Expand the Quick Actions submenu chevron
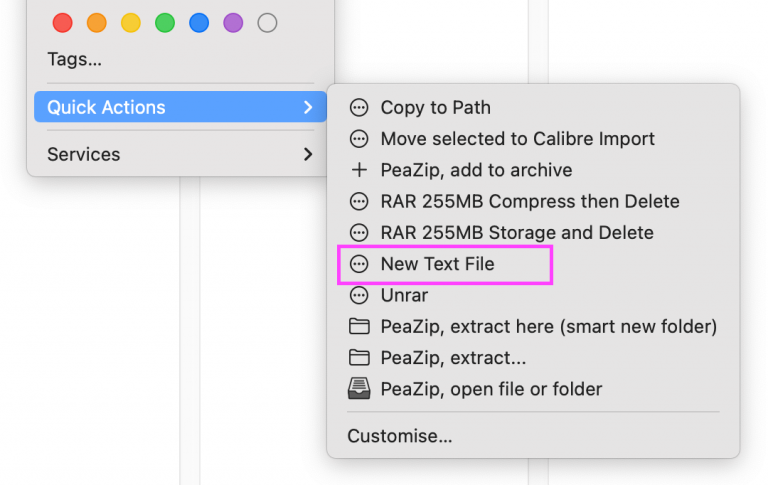 pos(308,107)
